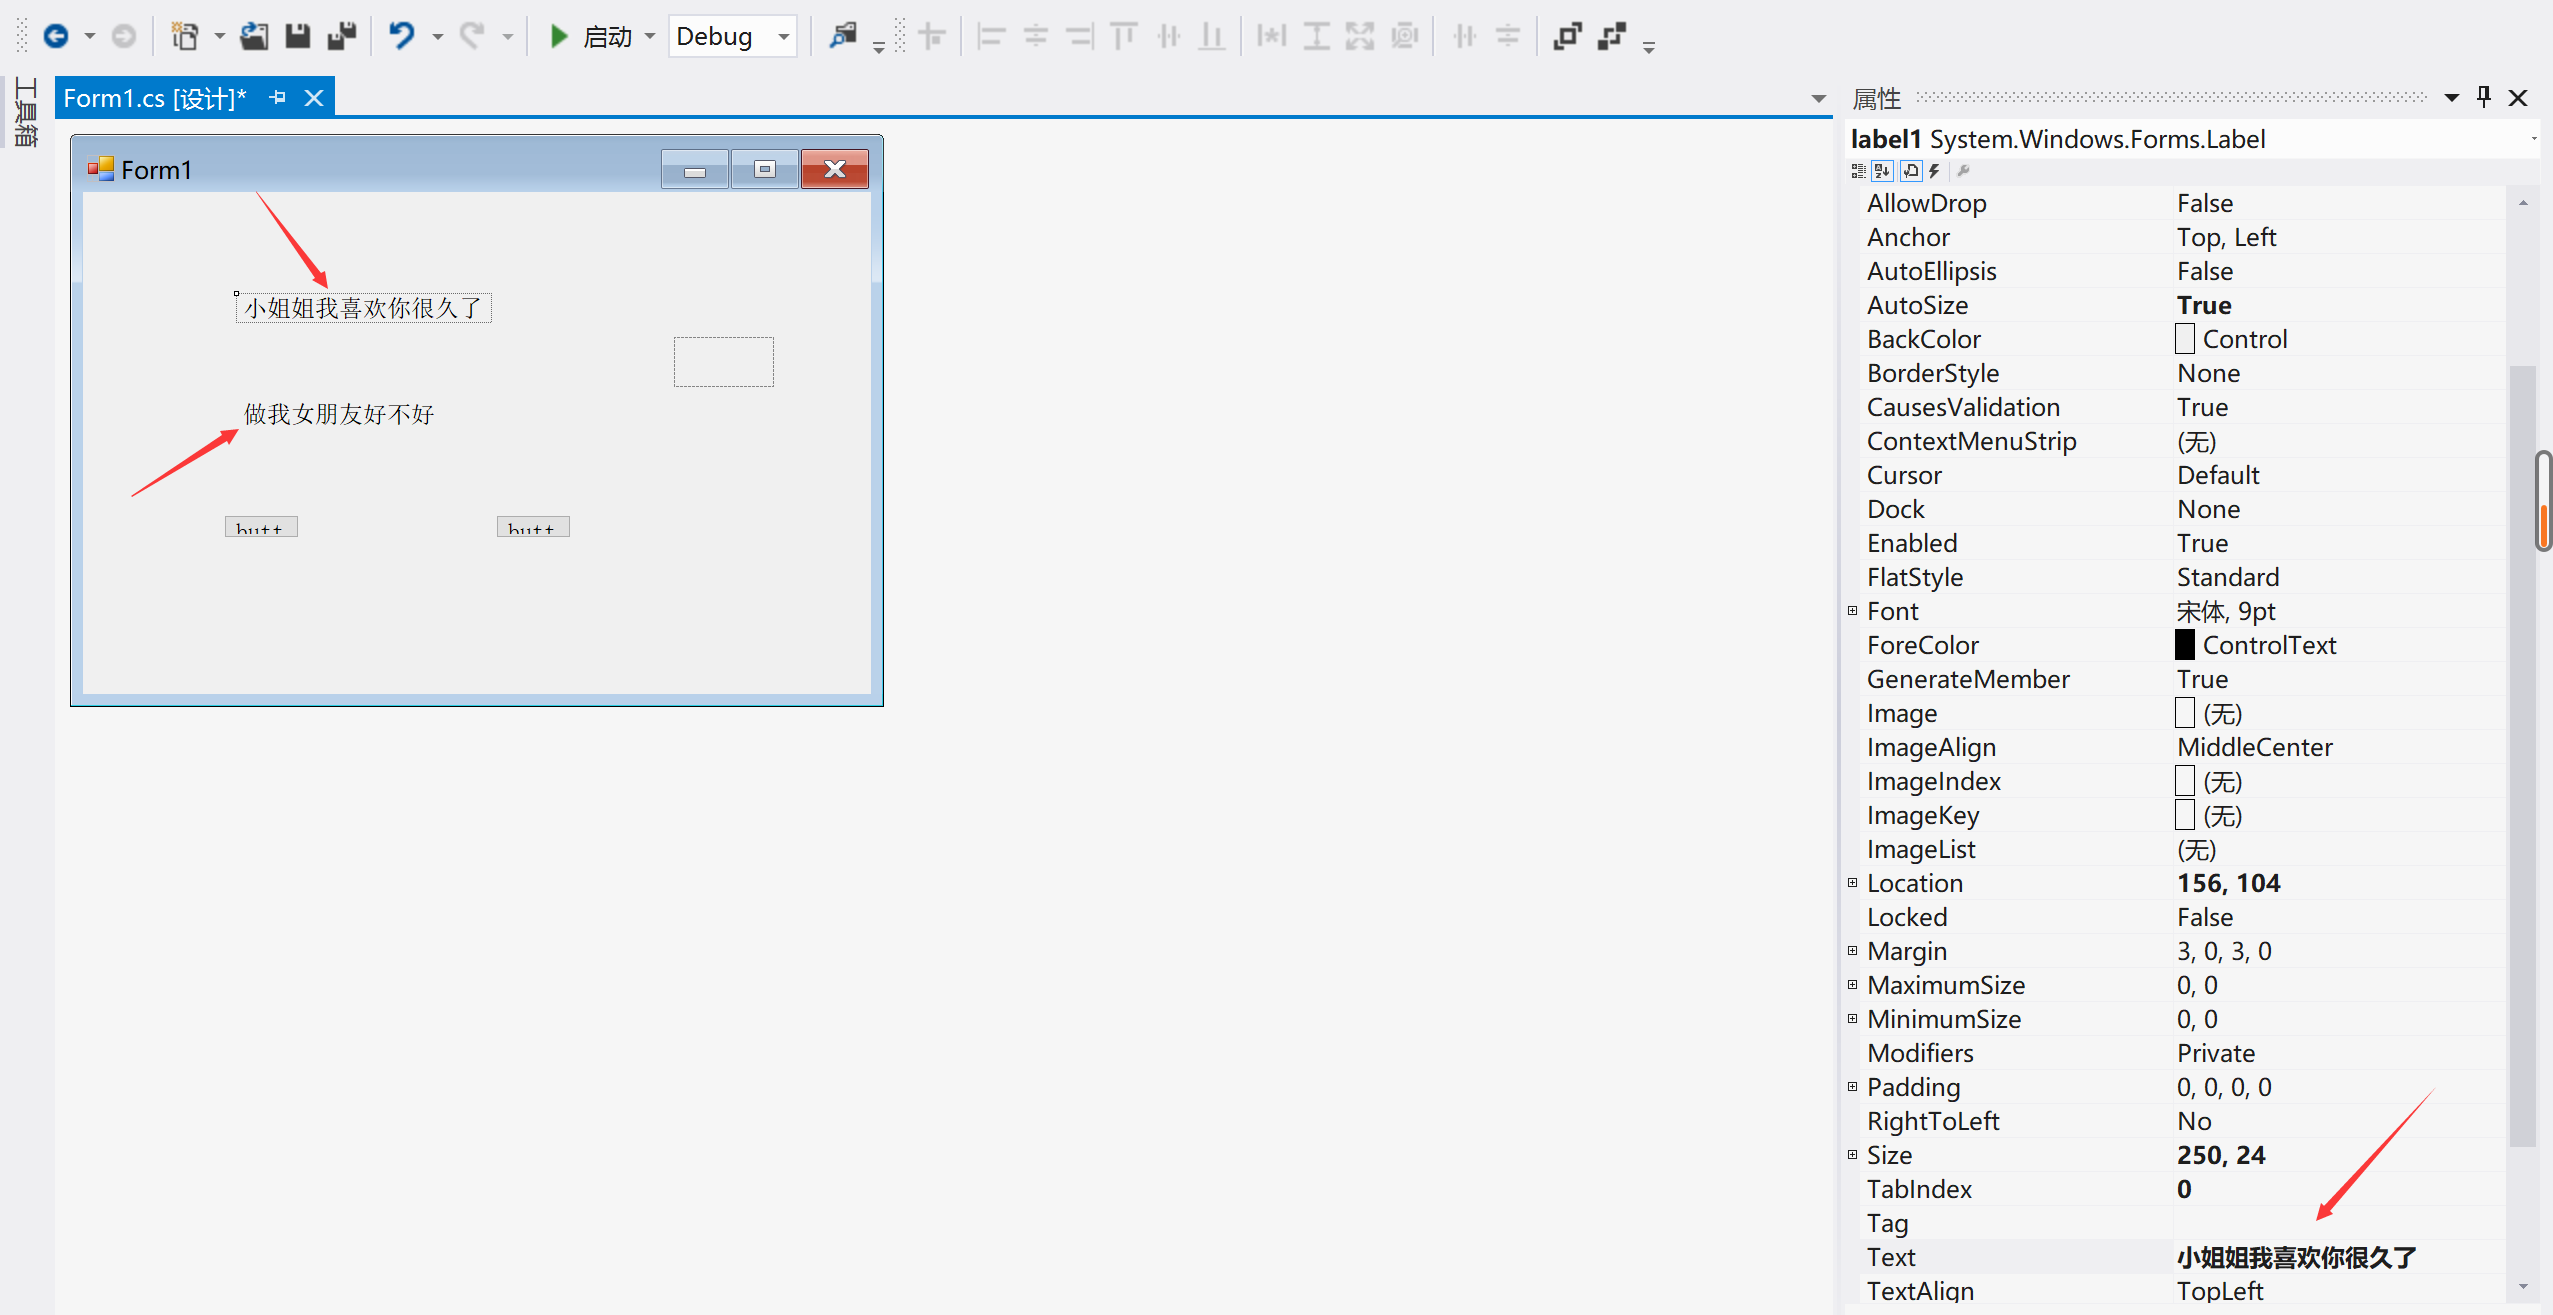
Task: Click the size to grid icon
Action: [1405, 37]
